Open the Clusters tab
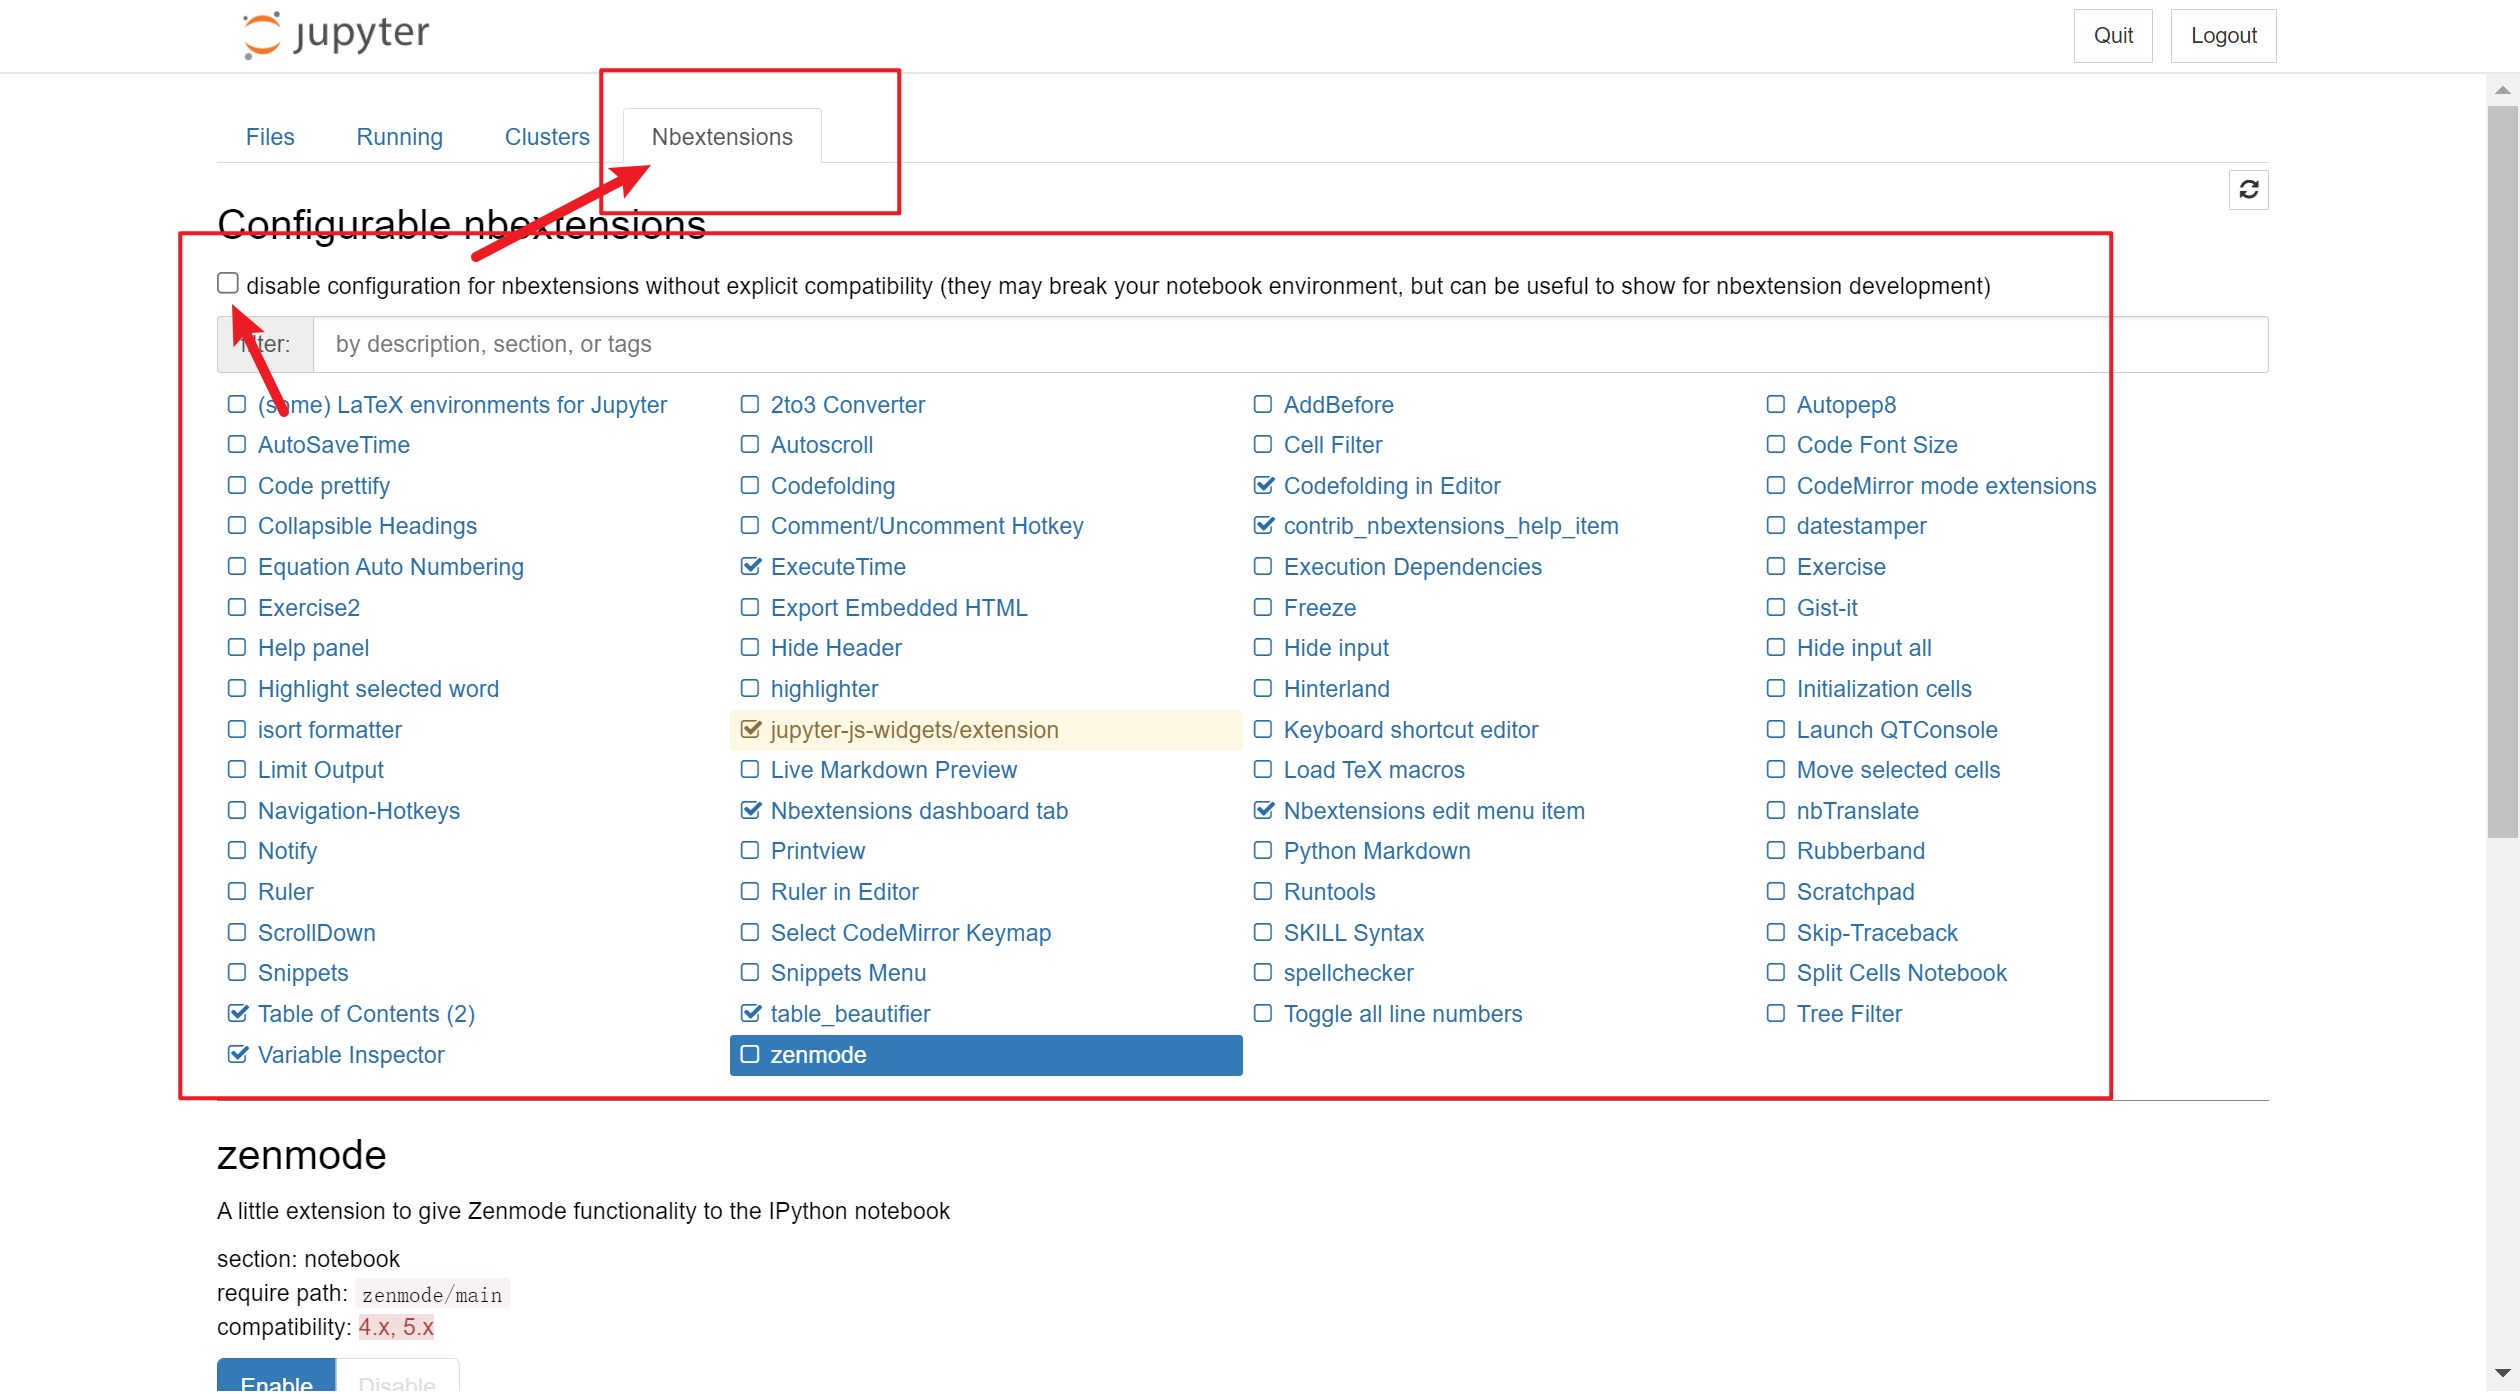Image resolution: width=2520 pixels, height=1394 pixels. (546, 137)
